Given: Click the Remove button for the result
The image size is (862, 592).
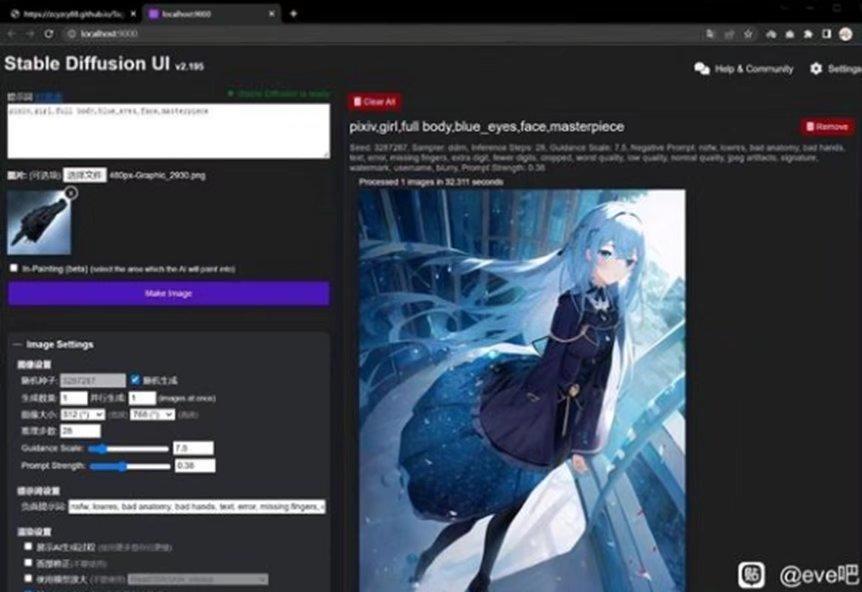Looking at the screenshot, I should [827, 127].
